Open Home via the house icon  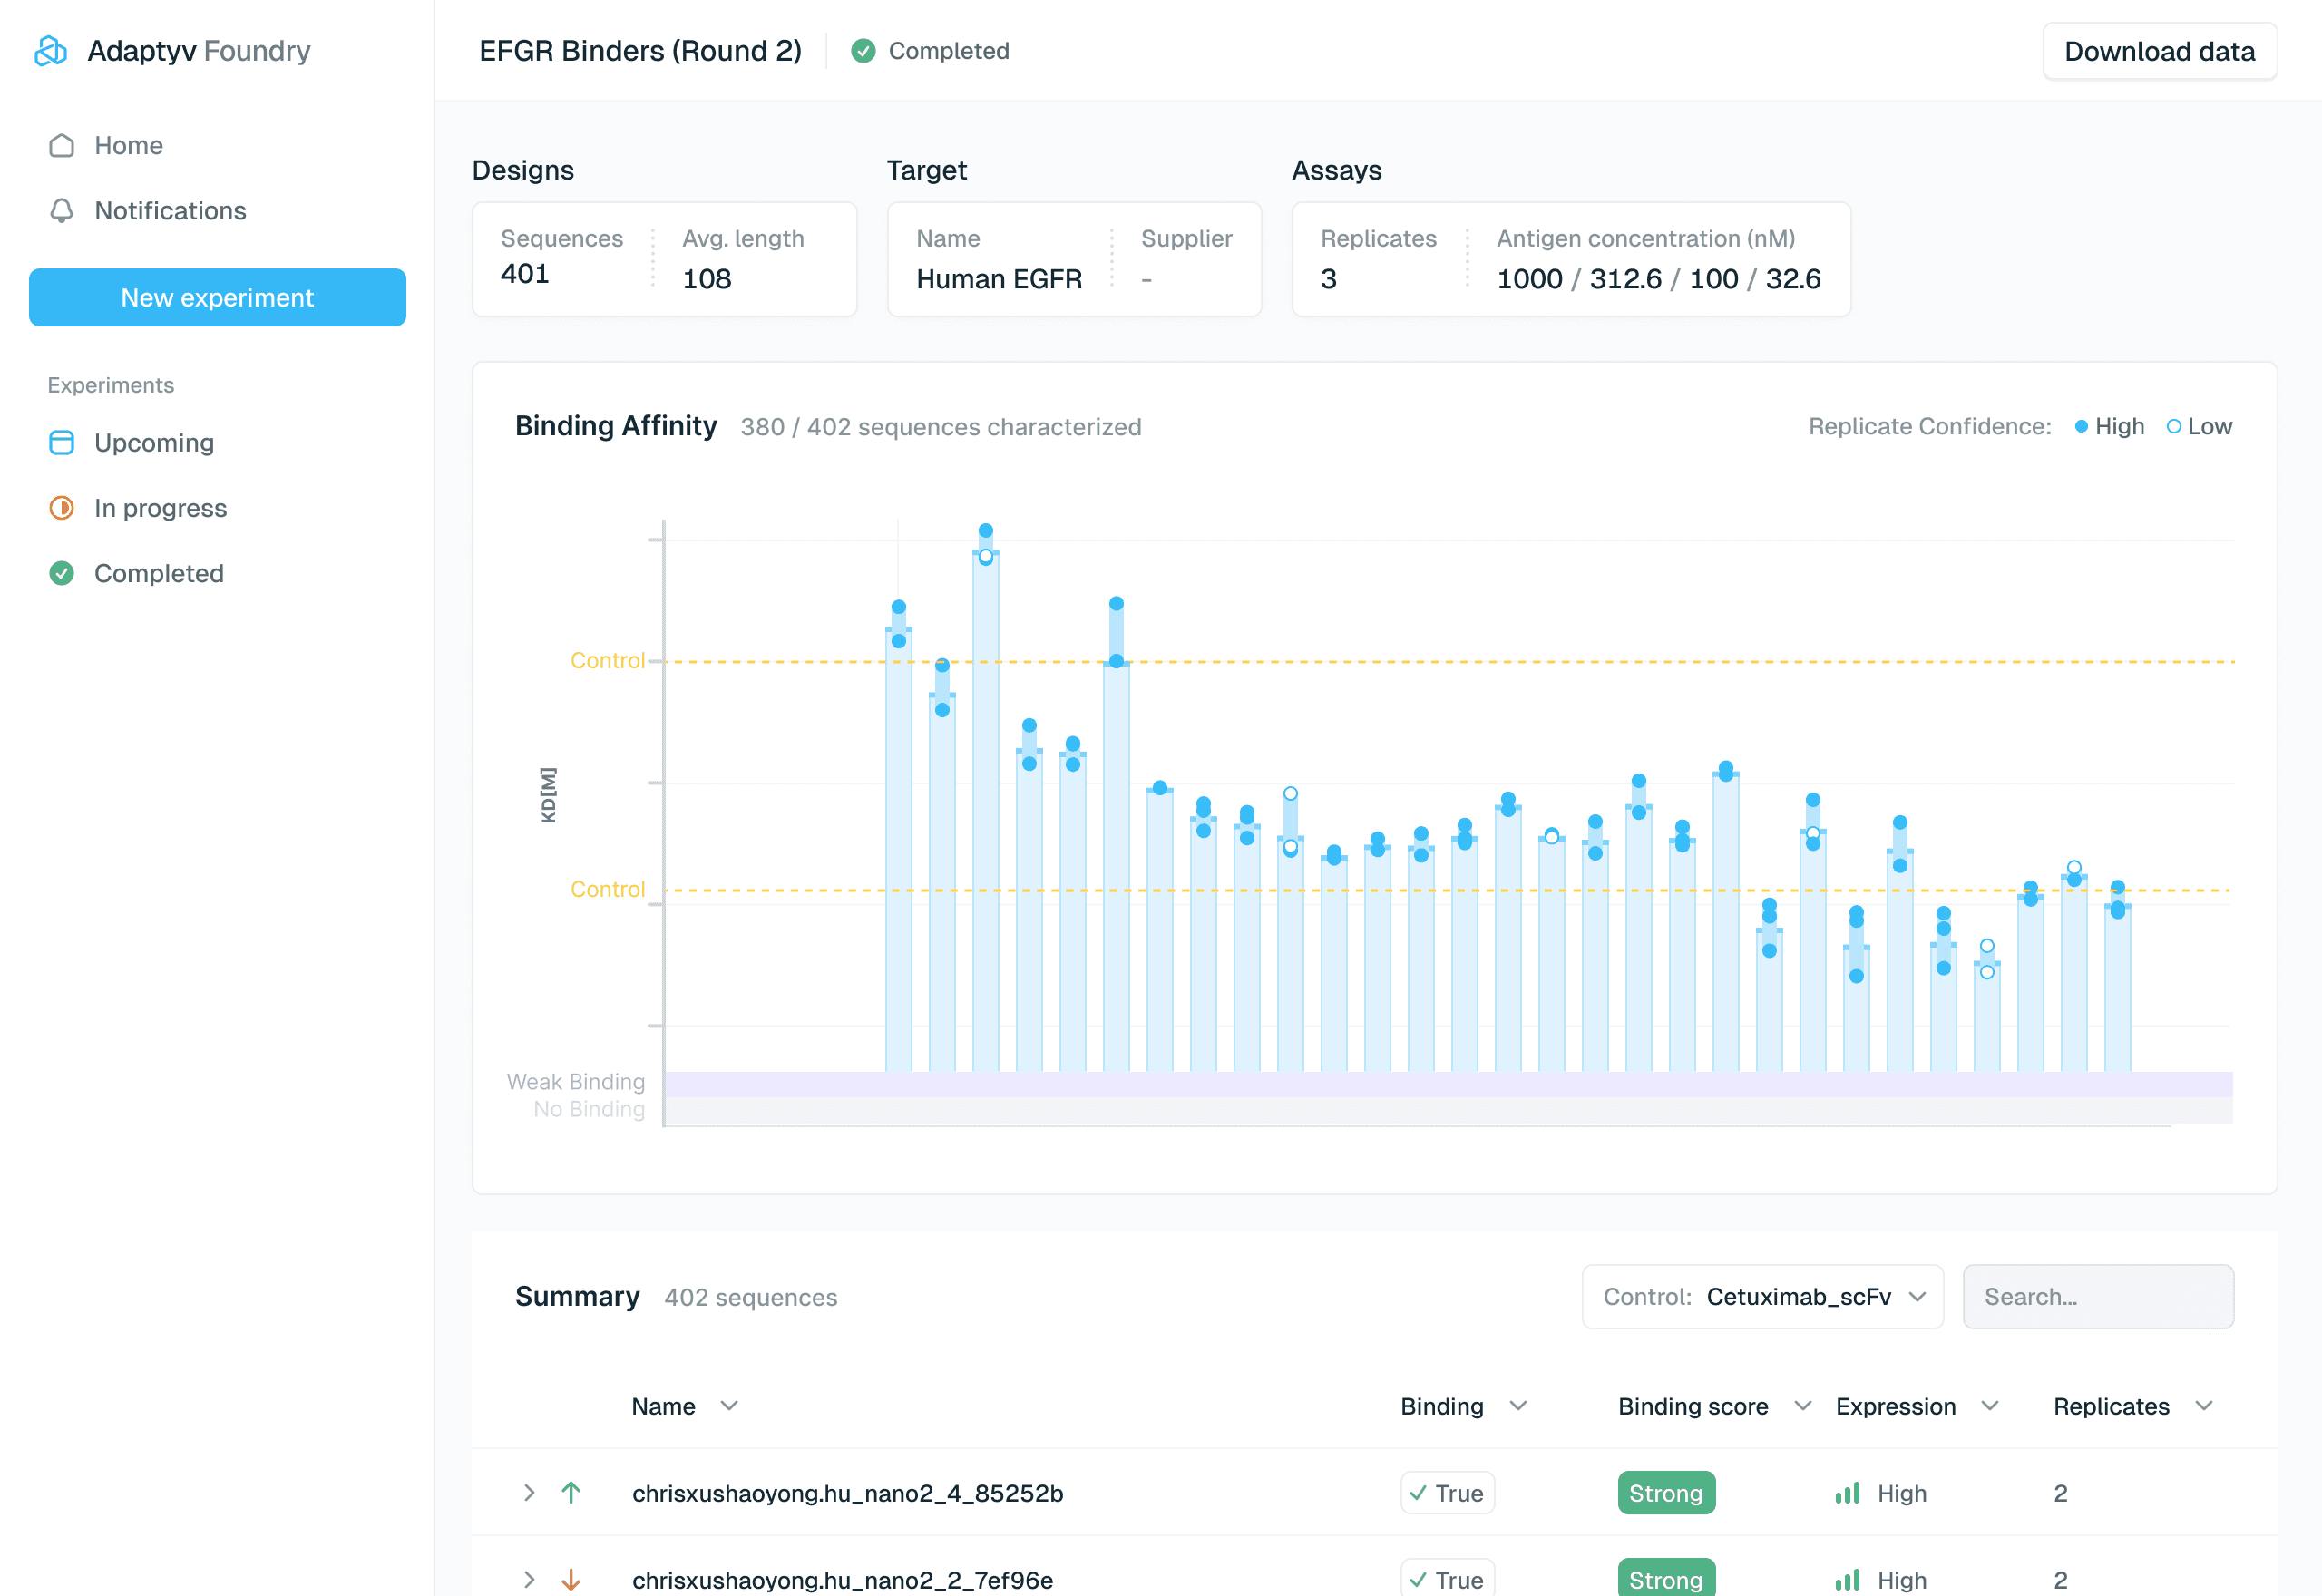coord(61,146)
